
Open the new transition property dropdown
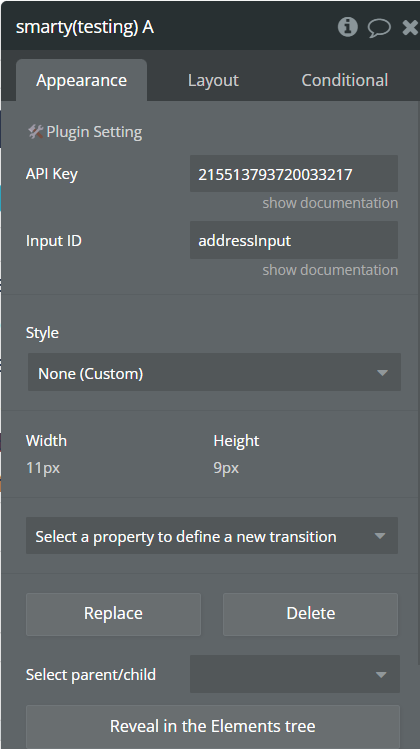click(x=212, y=535)
